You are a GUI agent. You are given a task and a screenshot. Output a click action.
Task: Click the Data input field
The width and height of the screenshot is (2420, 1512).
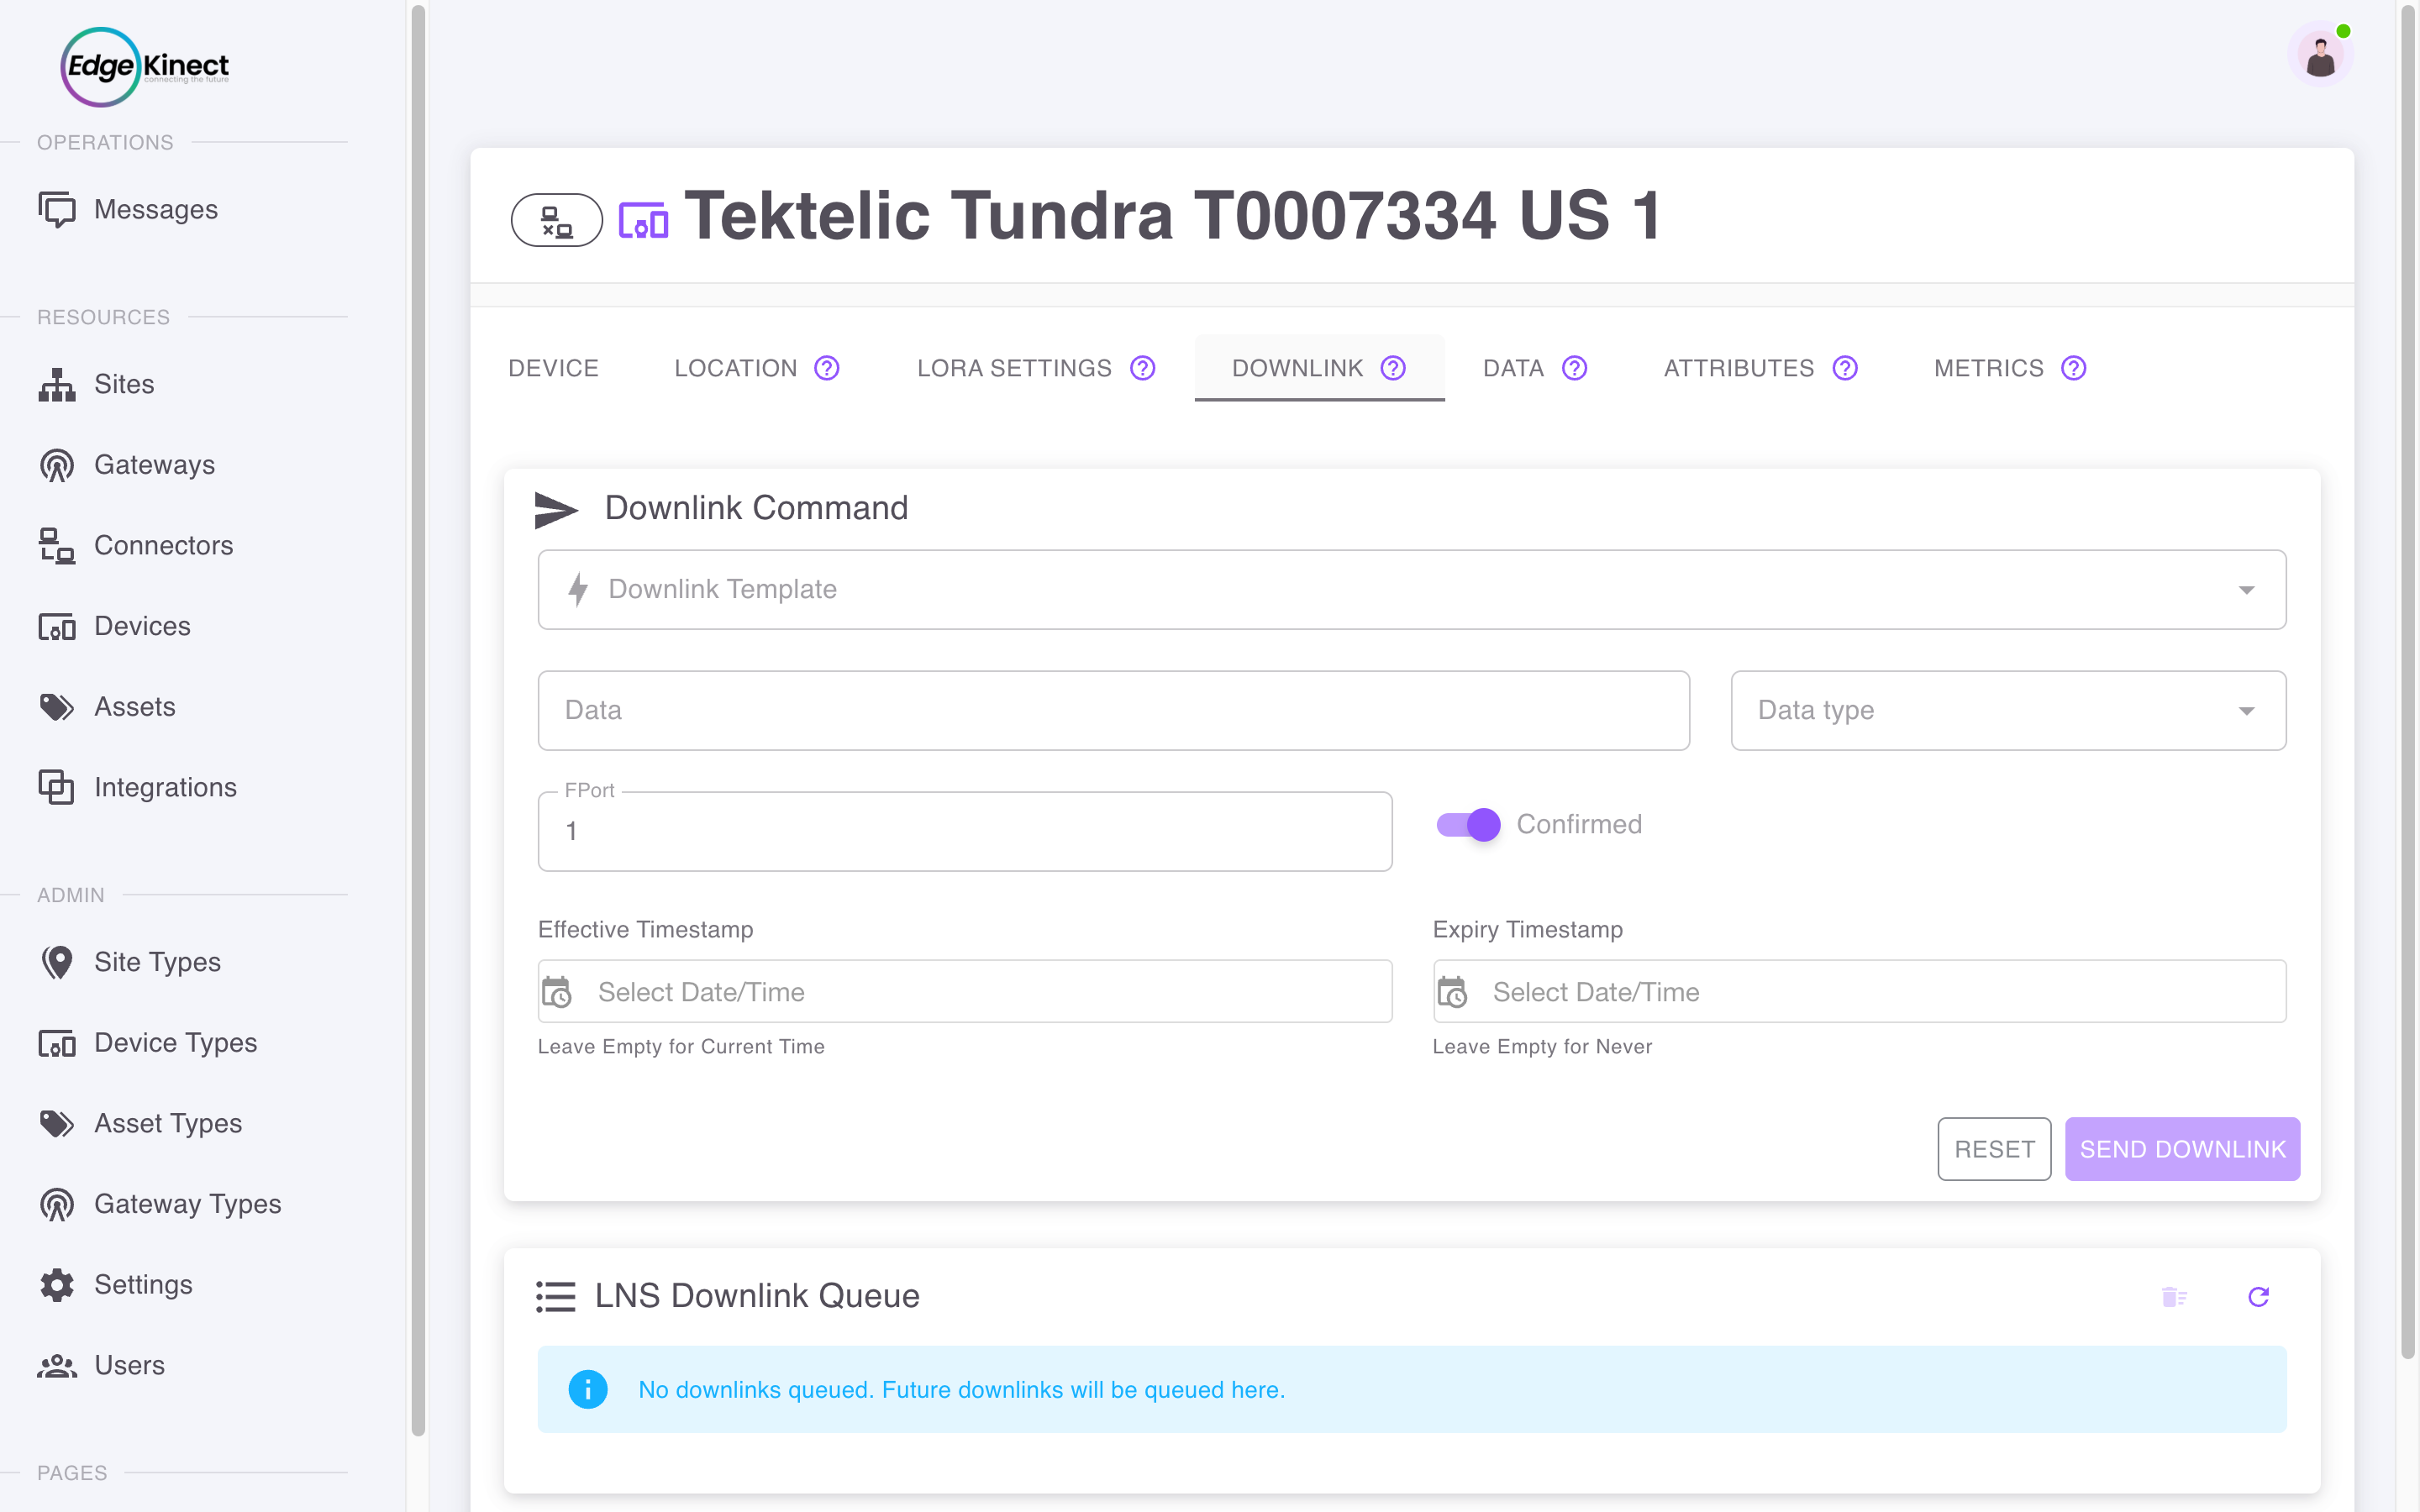1113,710
